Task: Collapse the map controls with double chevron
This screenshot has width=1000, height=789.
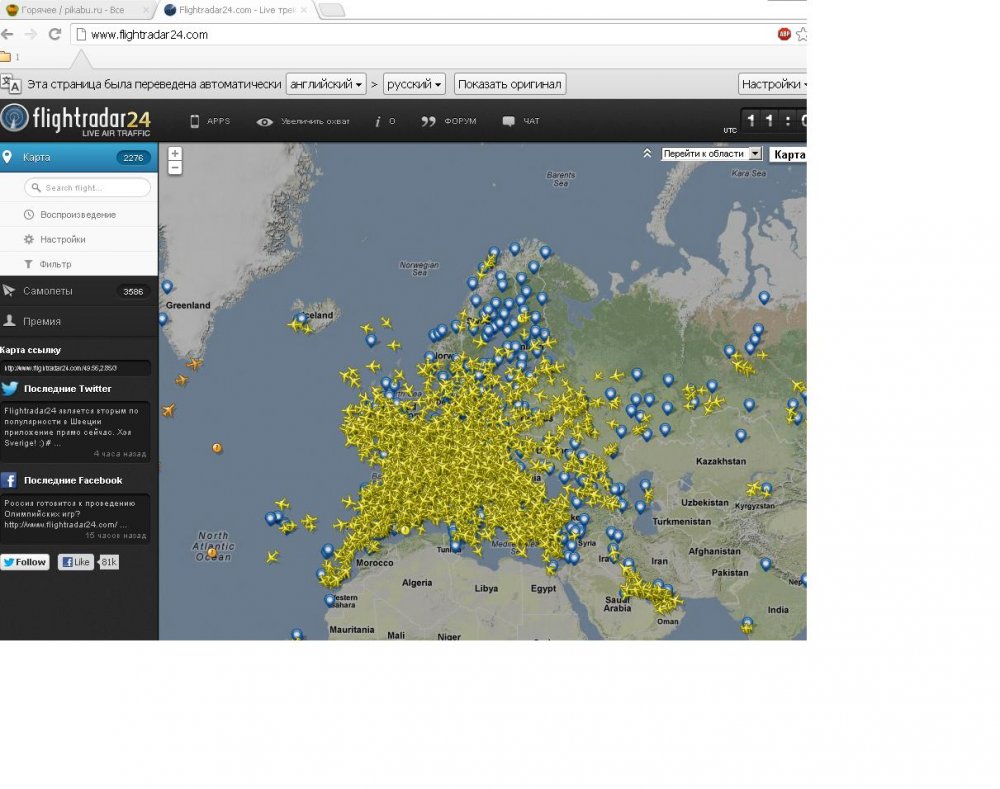Action: pyautogui.click(x=647, y=154)
